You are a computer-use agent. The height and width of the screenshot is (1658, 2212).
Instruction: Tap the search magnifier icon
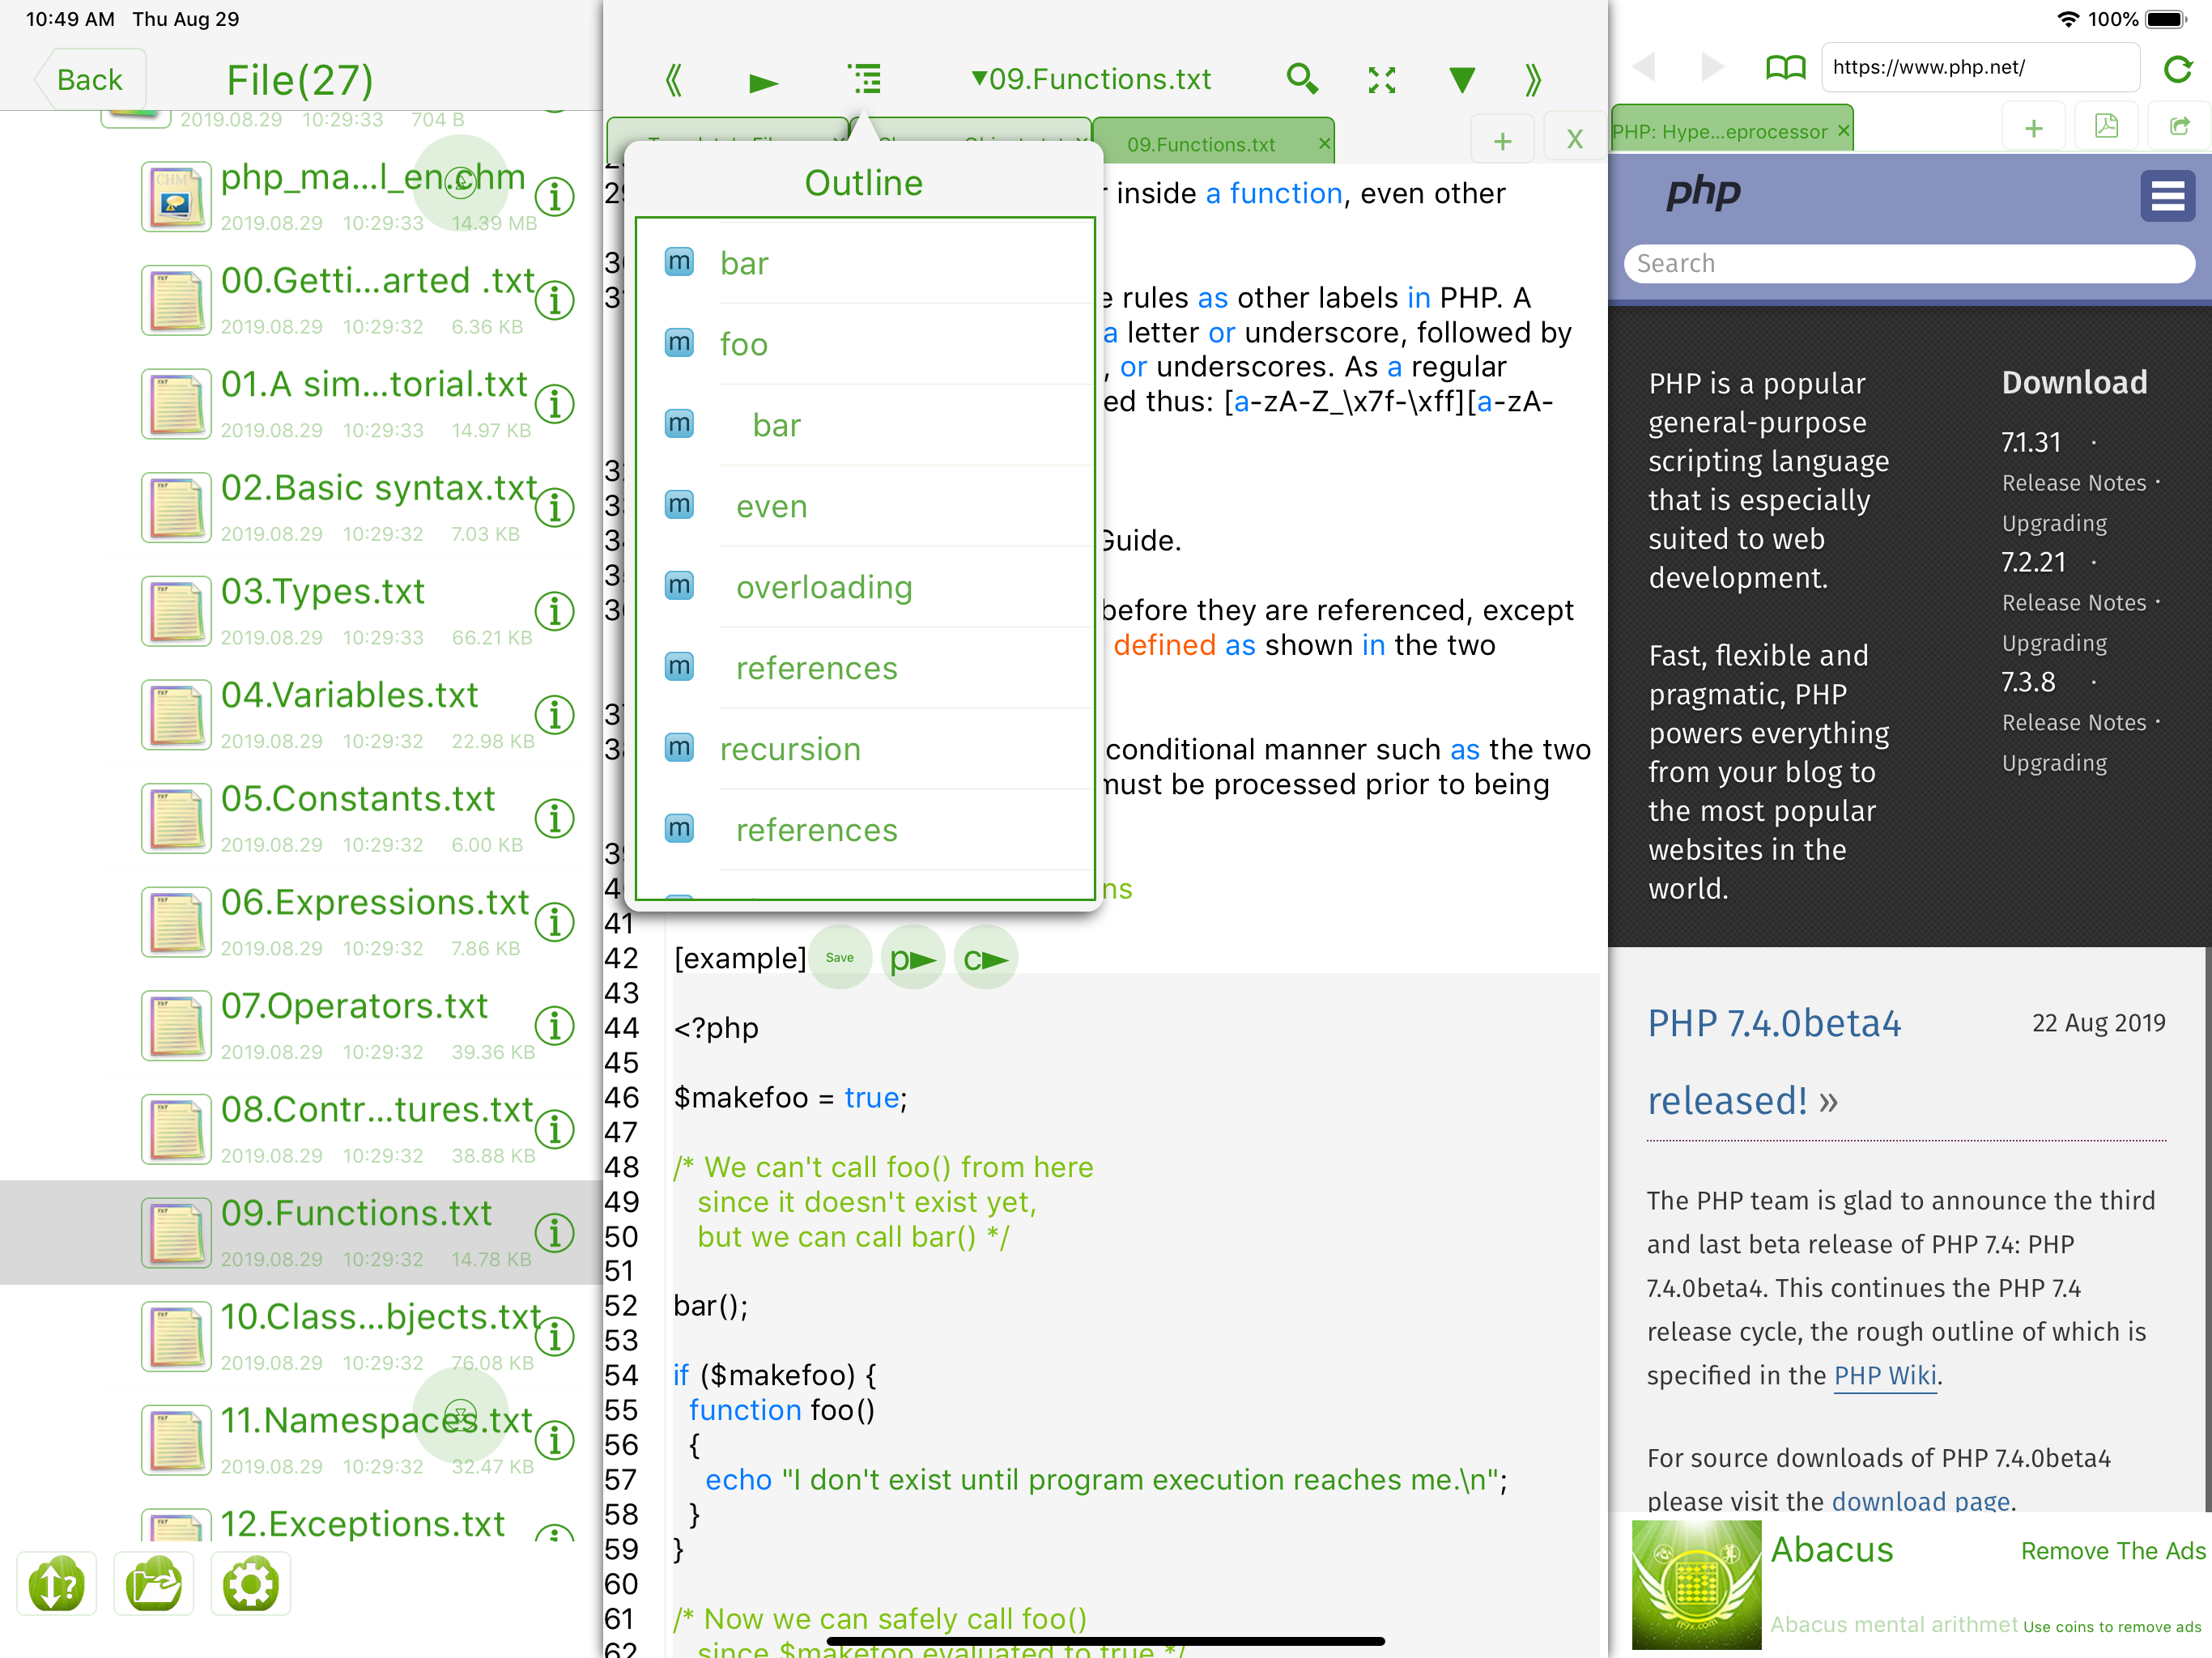pos(1301,79)
